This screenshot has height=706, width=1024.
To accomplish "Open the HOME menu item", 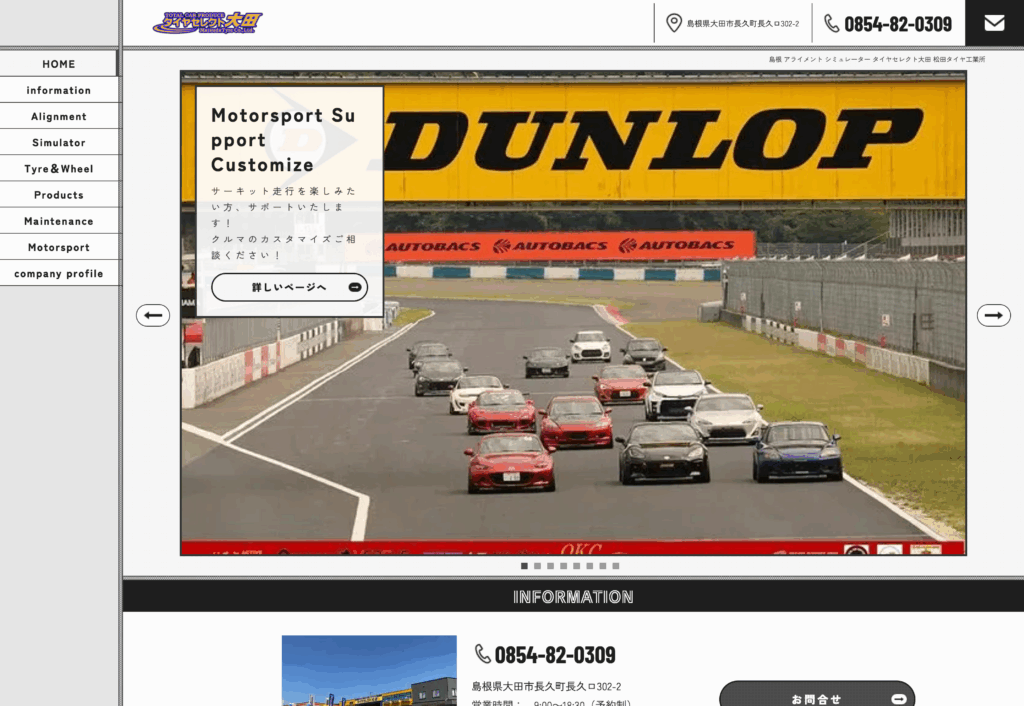I will pos(59,64).
